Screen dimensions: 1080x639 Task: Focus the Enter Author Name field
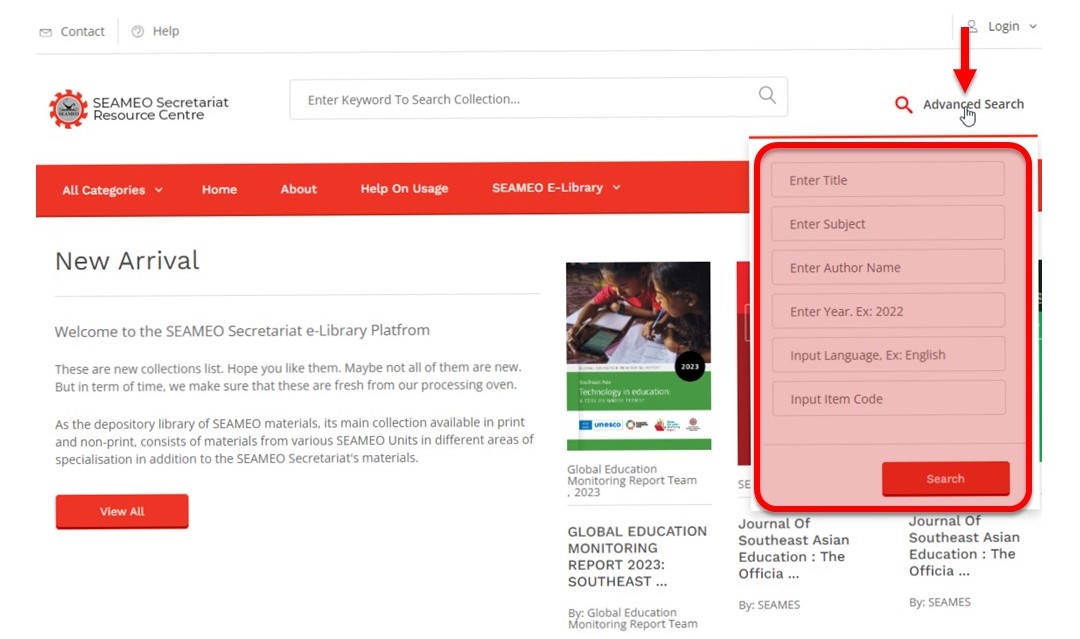pos(888,267)
